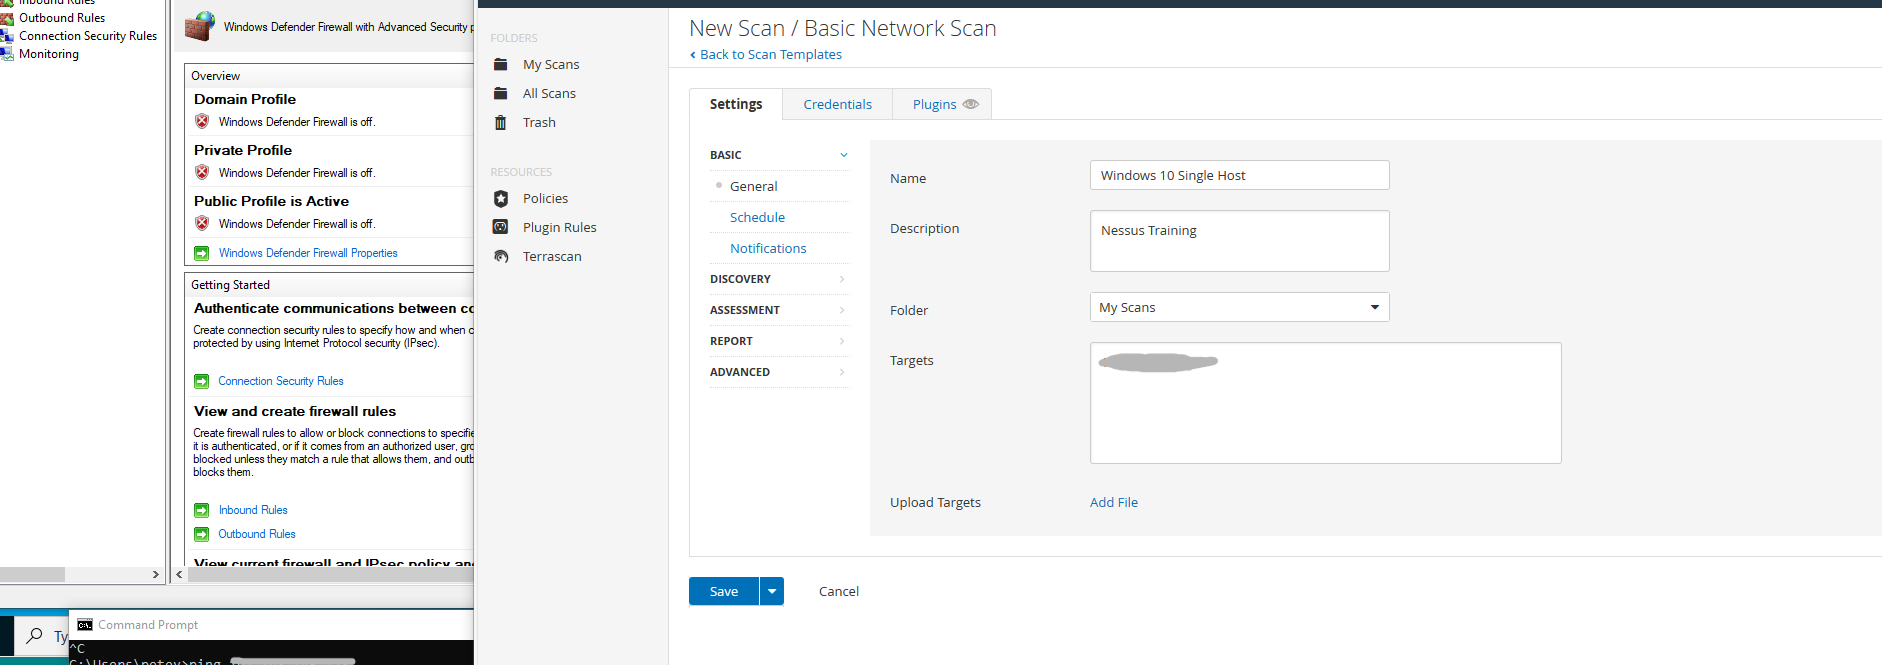
Task: Expand the DISCOVERY section
Action: [779, 279]
